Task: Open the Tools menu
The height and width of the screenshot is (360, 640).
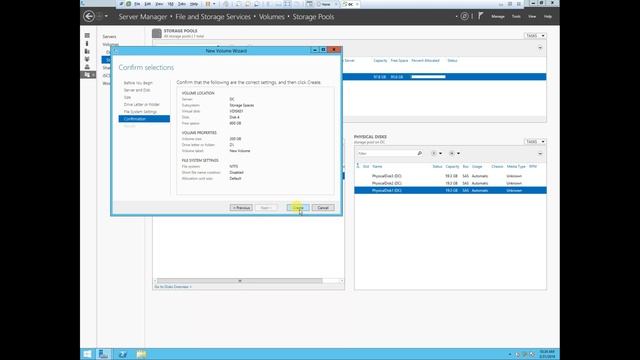Action: 516,16
